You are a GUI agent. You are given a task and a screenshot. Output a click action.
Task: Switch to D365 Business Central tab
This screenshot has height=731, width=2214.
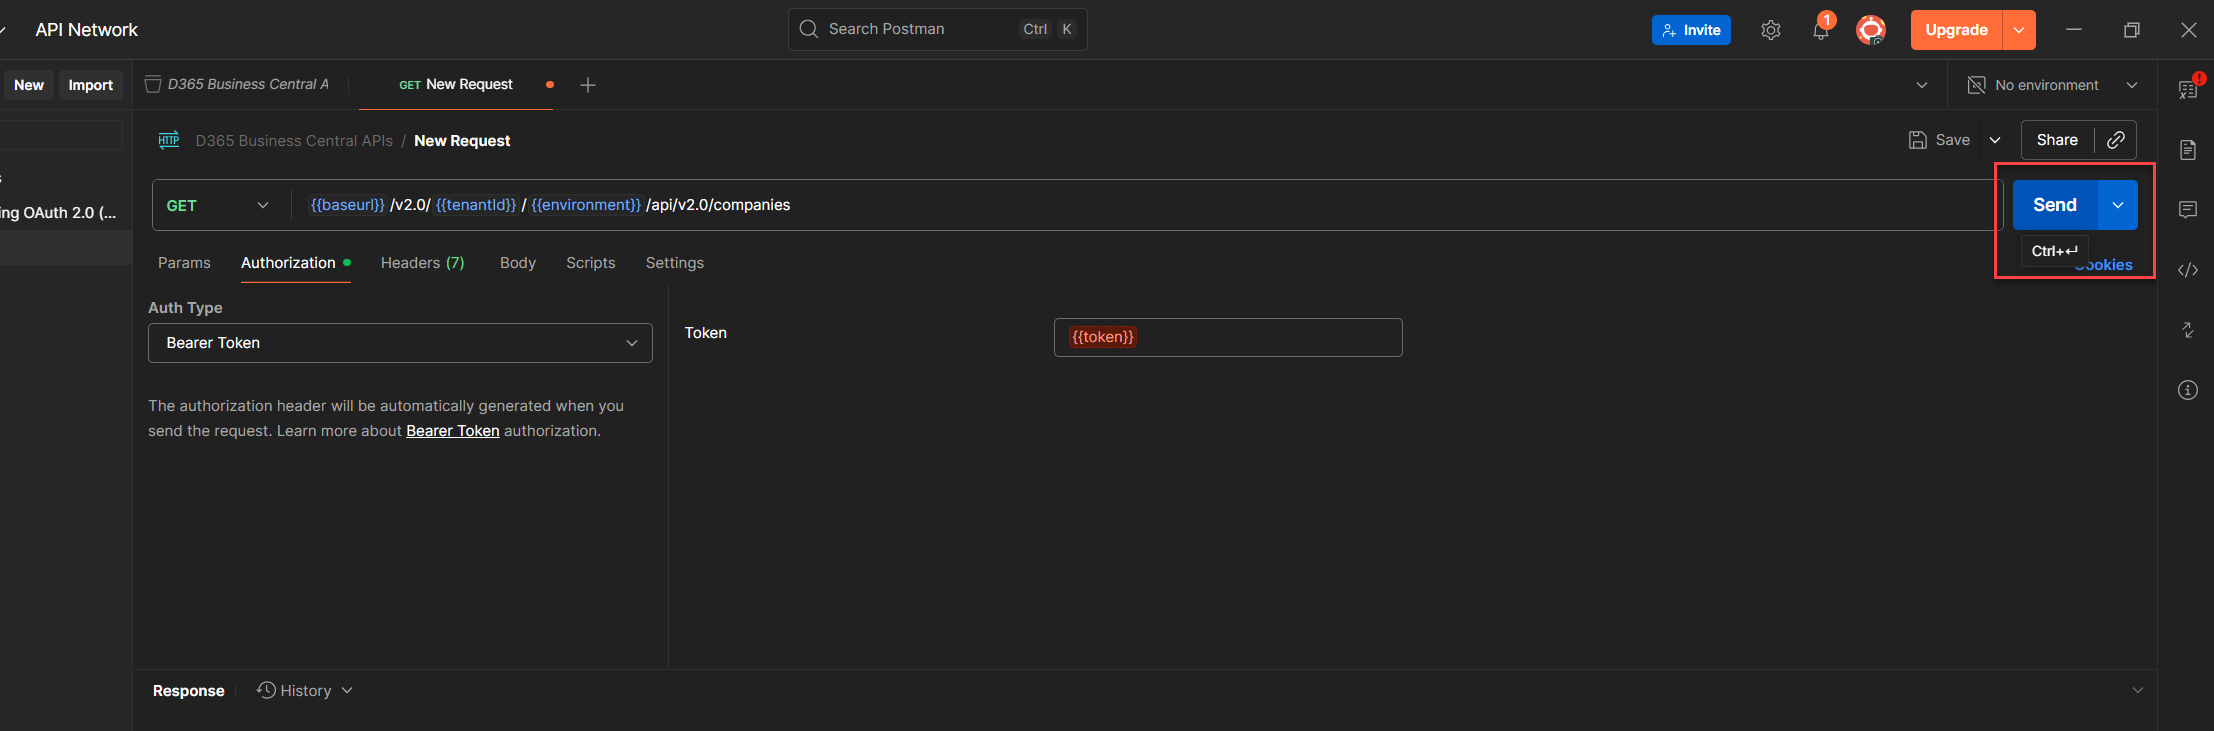tap(238, 84)
